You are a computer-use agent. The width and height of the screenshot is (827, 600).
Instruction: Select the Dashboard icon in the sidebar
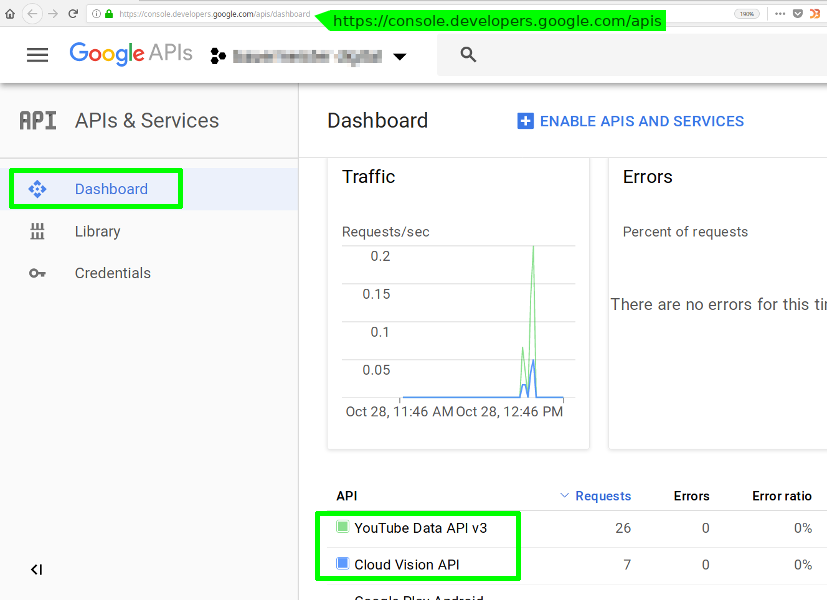coord(37,188)
